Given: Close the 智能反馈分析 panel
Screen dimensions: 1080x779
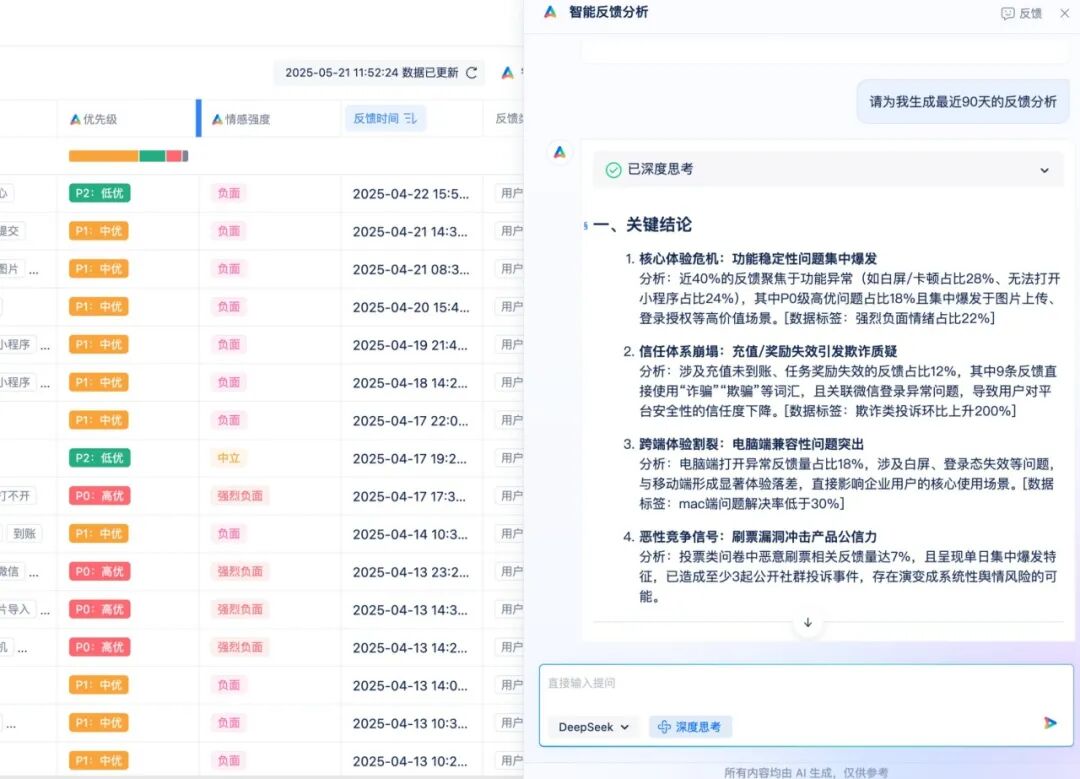Looking at the screenshot, I should click(x=1064, y=13).
